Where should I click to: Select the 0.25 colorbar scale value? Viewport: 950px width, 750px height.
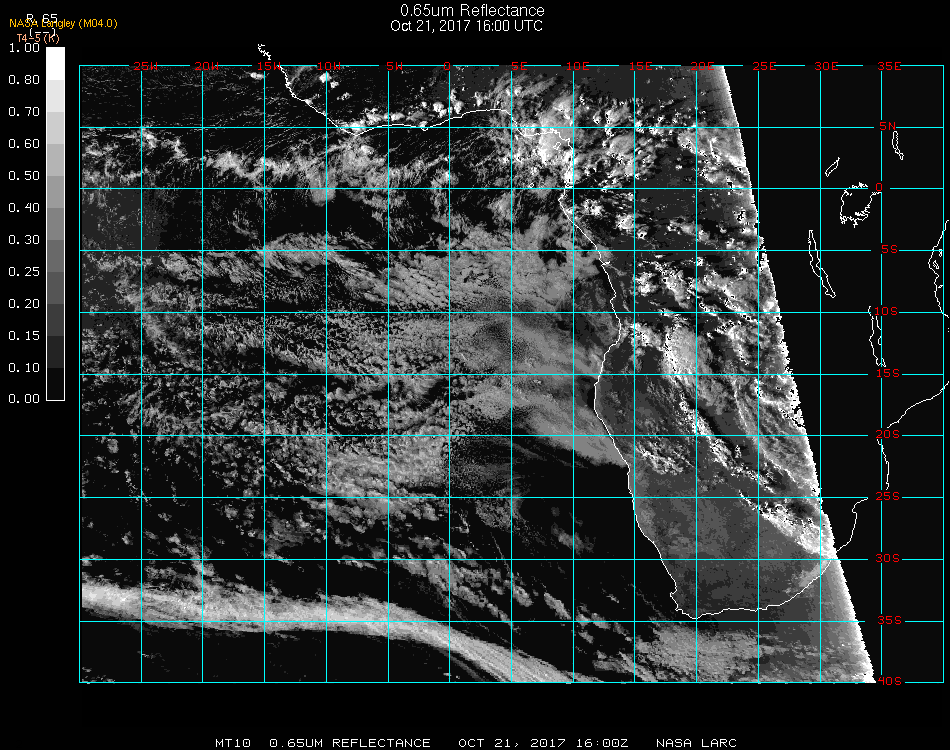coord(24,272)
